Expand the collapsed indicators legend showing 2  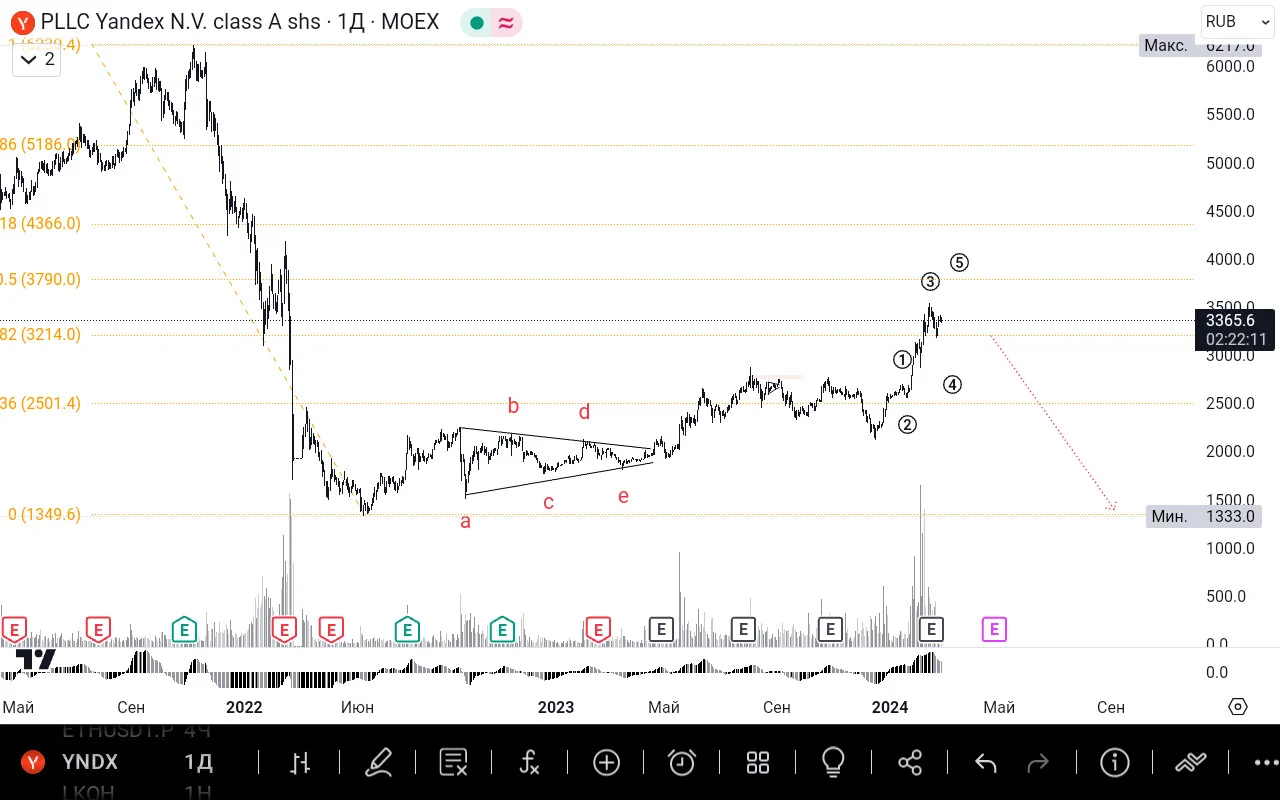35,59
